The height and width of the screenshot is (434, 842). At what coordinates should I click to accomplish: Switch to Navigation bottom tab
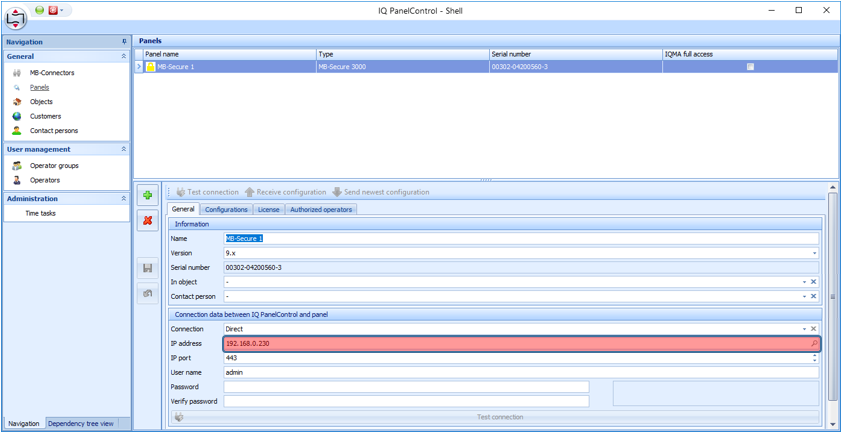[24, 423]
